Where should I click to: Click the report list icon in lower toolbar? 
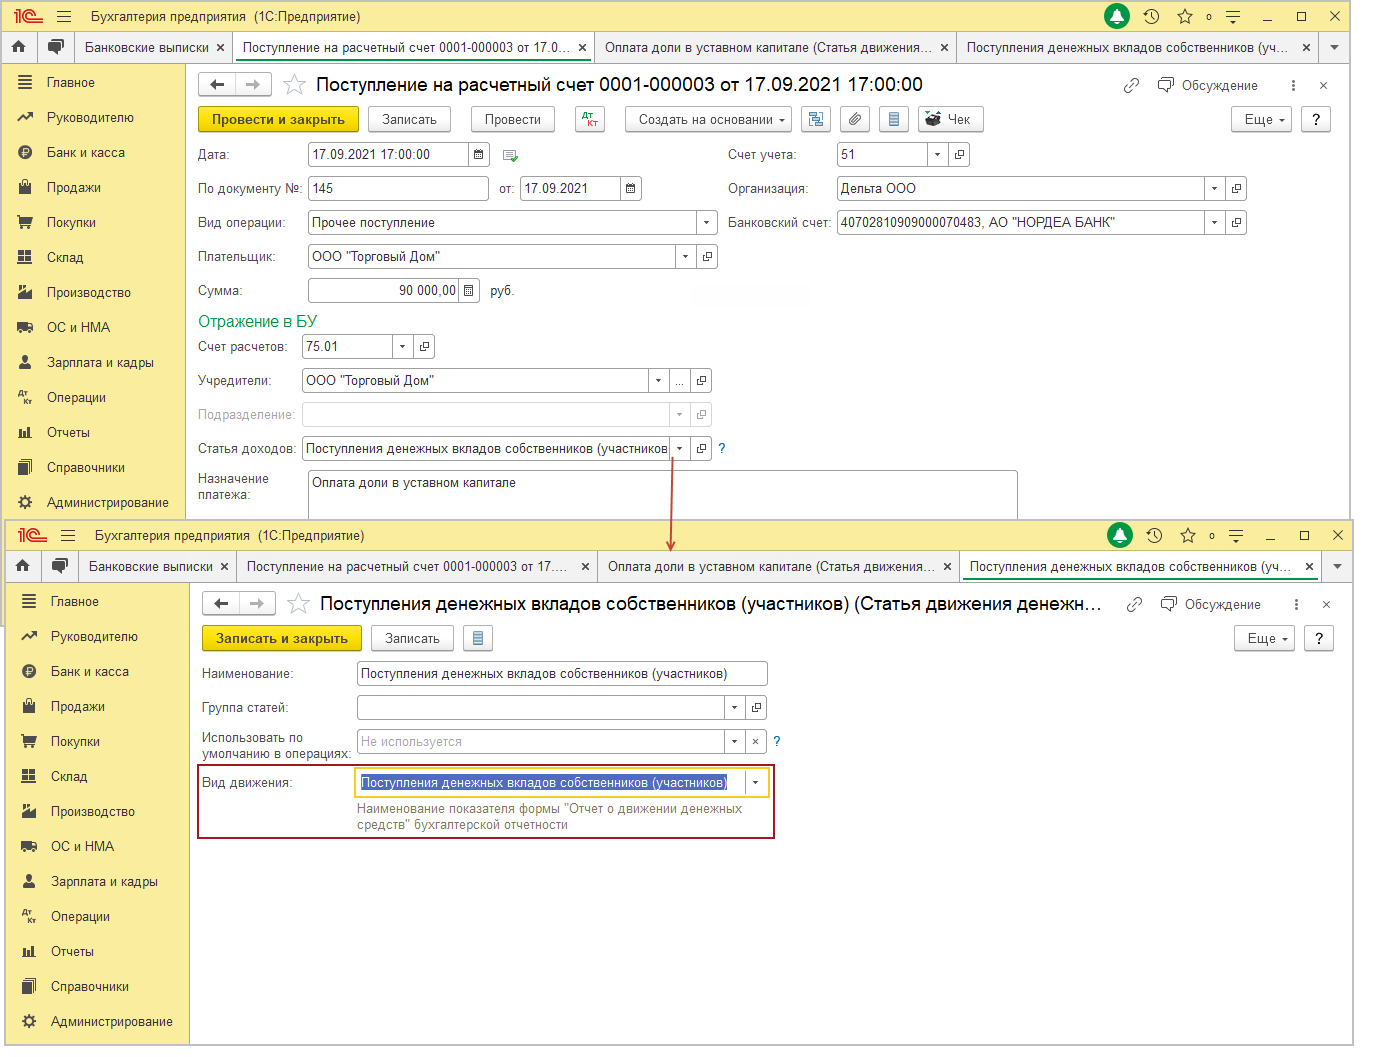478,638
